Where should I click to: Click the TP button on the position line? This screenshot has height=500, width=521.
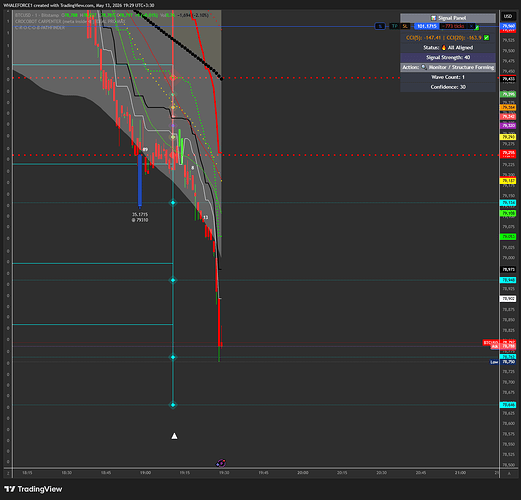click(x=395, y=26)
